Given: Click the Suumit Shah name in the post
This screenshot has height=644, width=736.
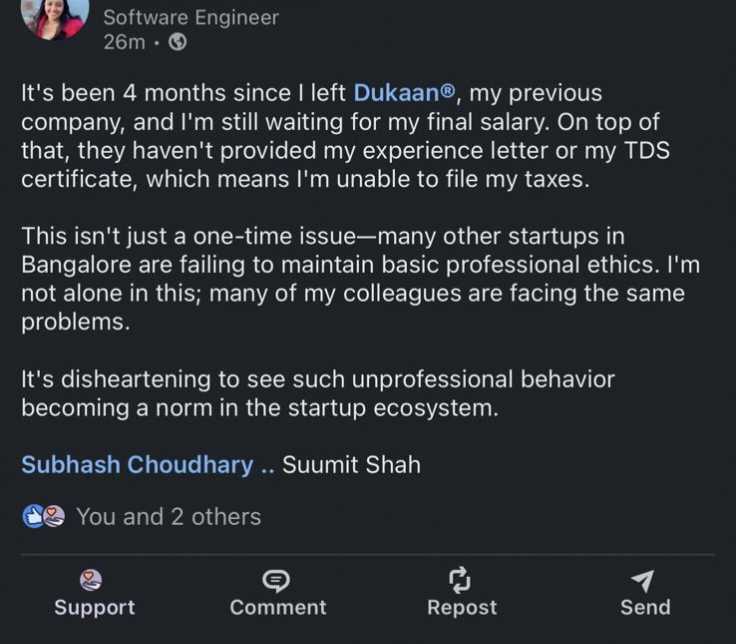Looking at the screenshot, I should click(351, 465).
